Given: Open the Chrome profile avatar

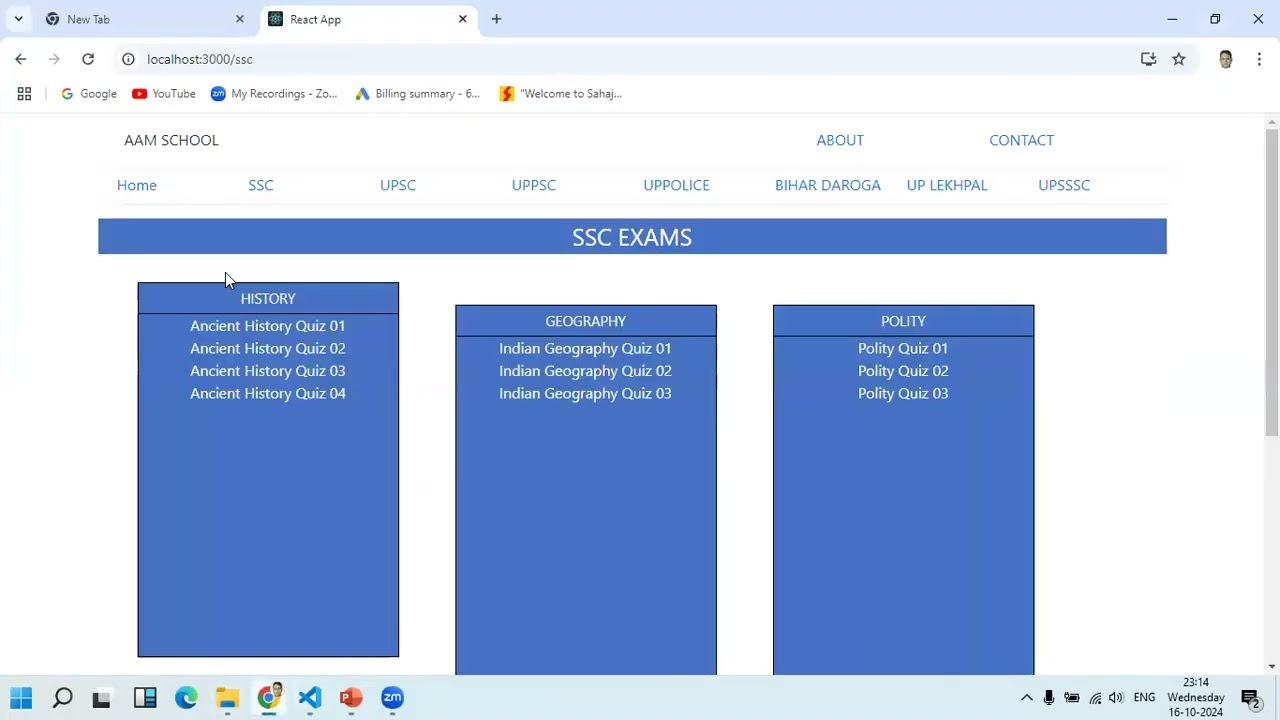Looking at the screenshot, I should 1226,59.
